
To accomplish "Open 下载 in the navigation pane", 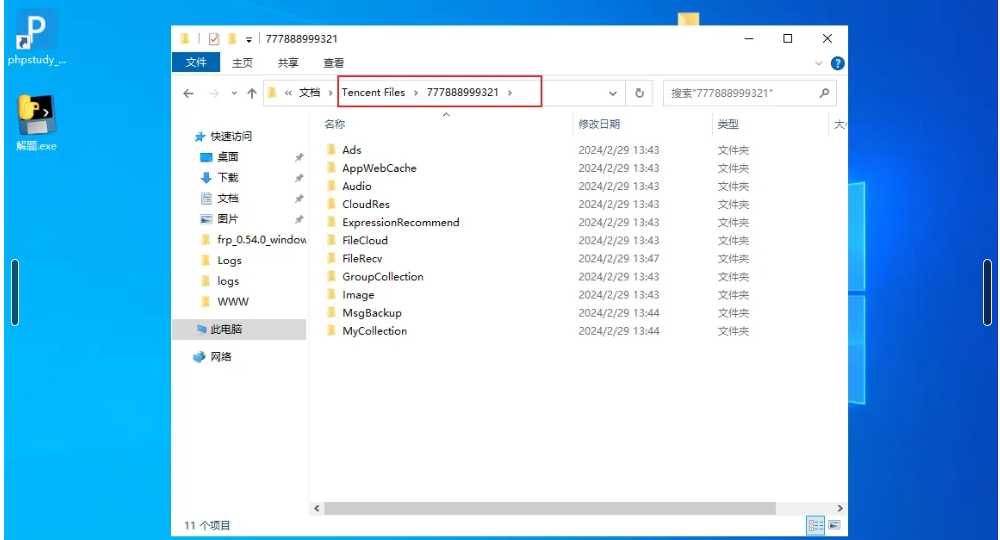I will click(x=228, y=178).
